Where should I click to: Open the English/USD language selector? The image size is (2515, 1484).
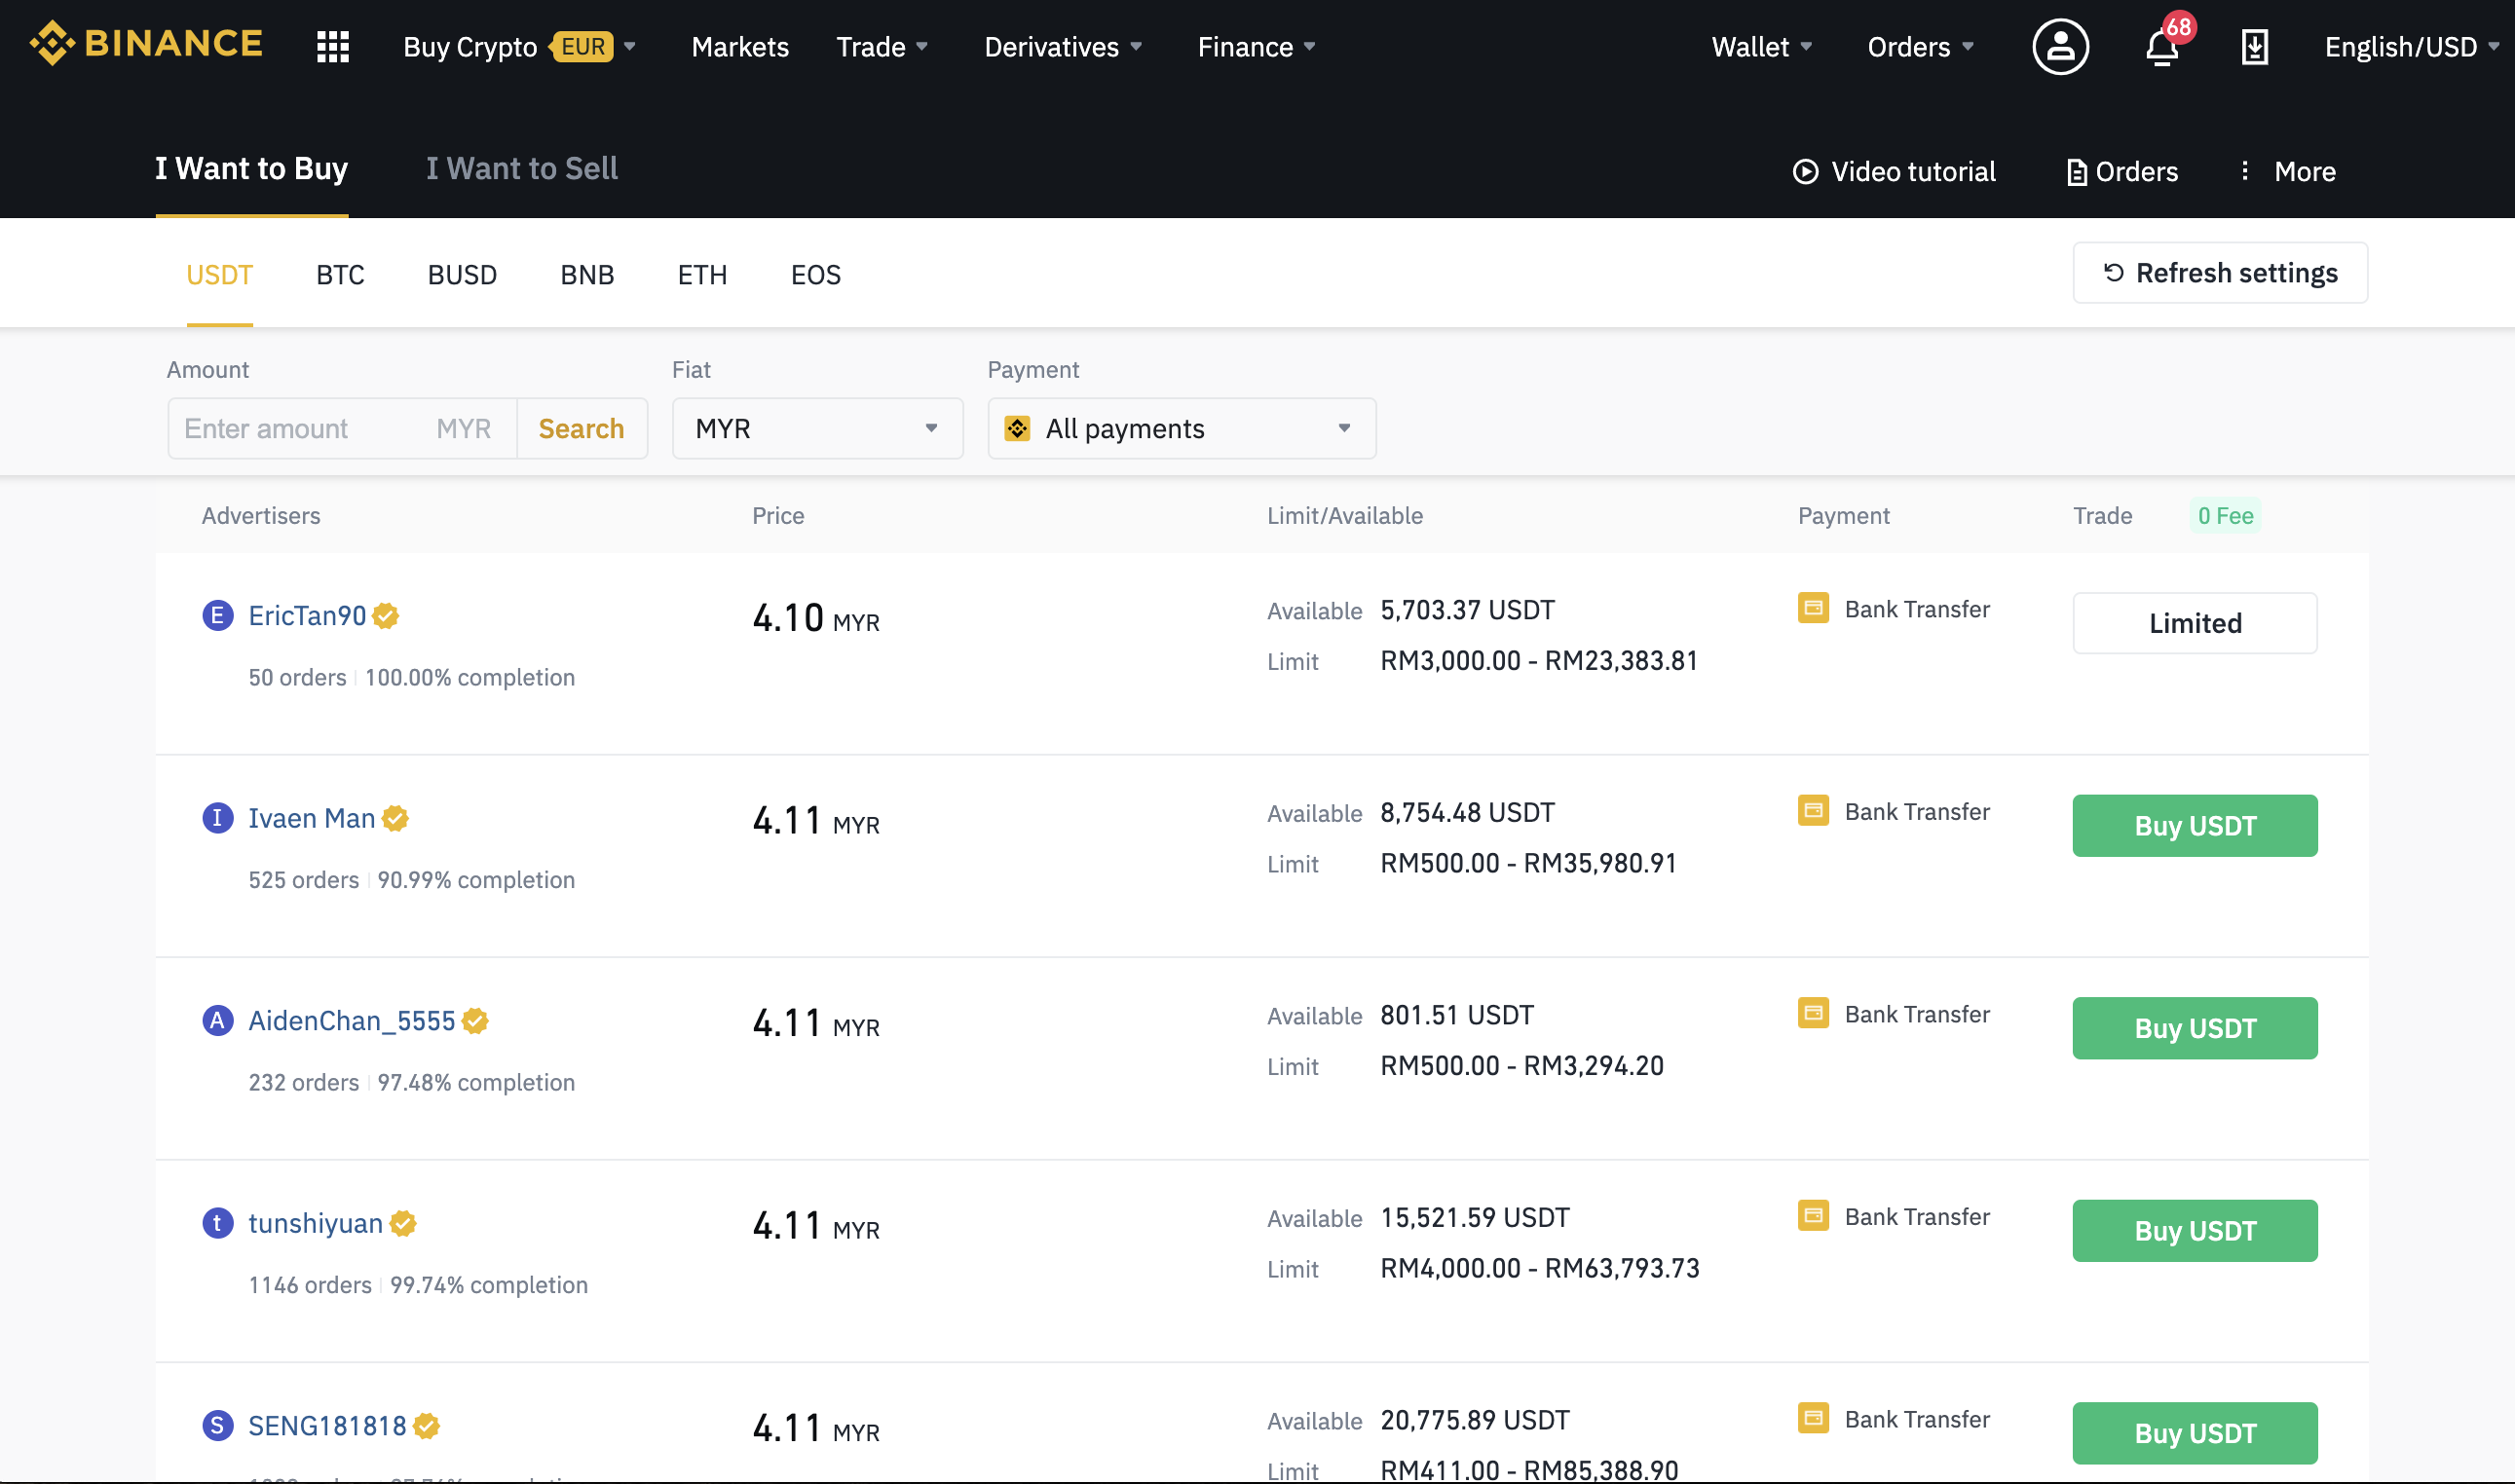pyautogui.click(x=2411, y=46)
